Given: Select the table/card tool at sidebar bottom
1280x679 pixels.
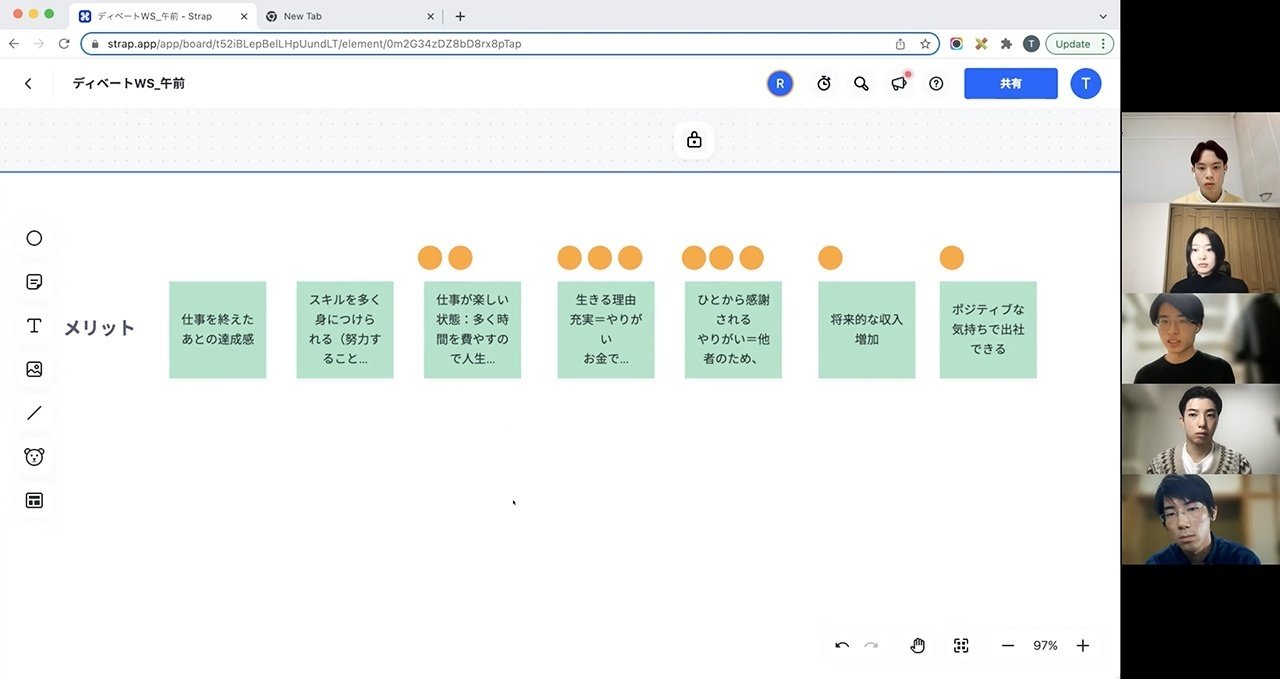Looking at the screenshot, I should 34,500.
